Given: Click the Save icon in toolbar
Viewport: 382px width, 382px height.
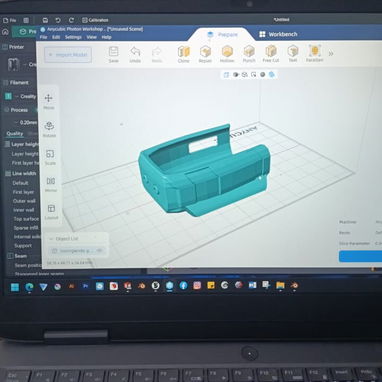Looking at the screenshot, I should click(113, 54).
